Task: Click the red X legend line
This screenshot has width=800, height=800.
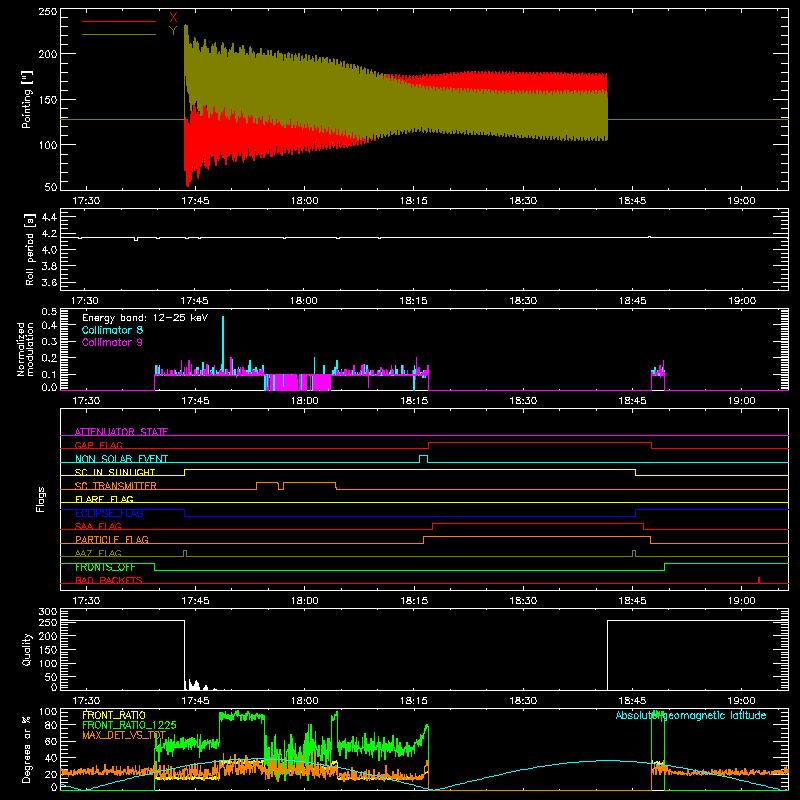Action: coord(119,21)
